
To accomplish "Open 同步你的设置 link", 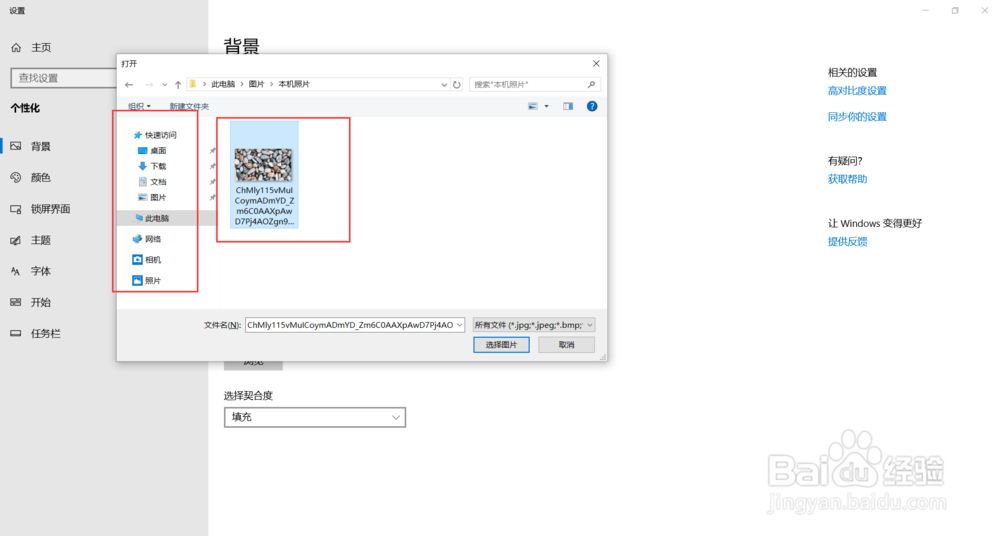I will pyautogui.click(x=857, y=117).
